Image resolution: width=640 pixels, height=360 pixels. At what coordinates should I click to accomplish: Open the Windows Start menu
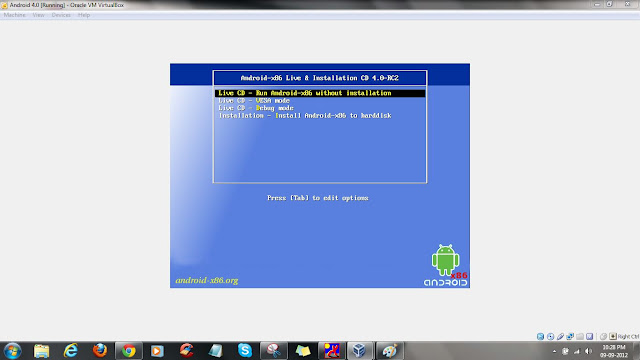[x=12, y=351]
